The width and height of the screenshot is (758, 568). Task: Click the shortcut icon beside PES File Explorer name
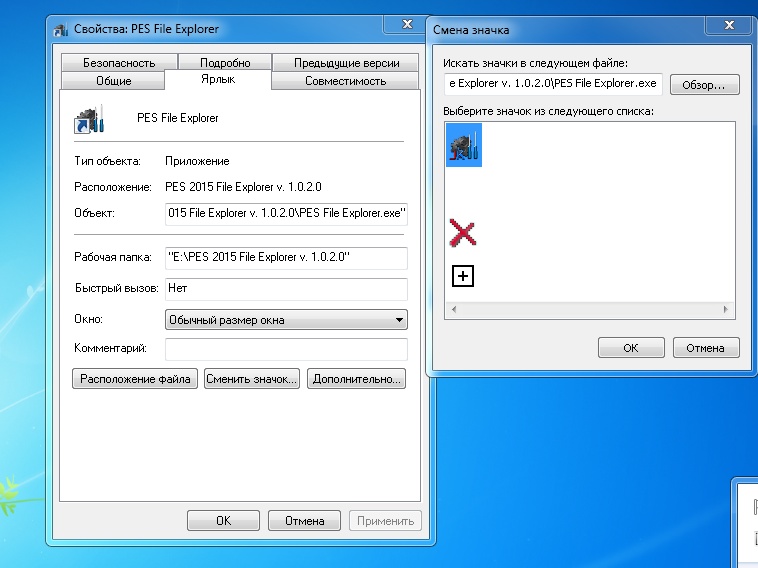89,119
